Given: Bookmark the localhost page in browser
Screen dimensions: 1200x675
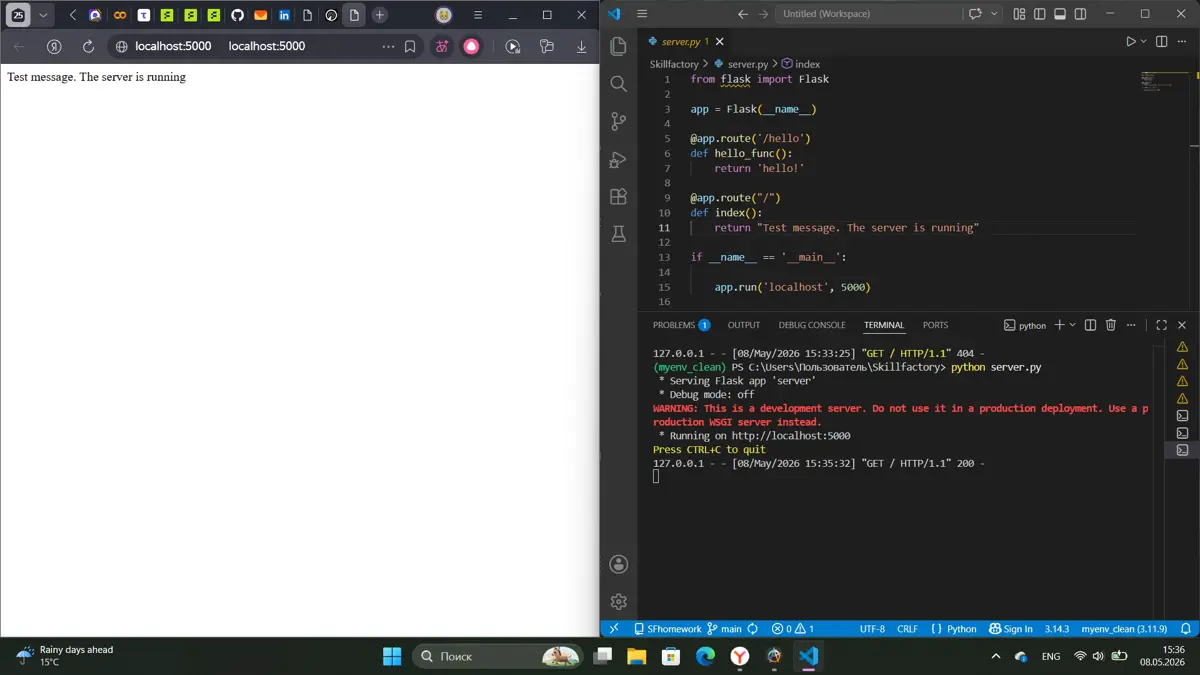Looking at the screenshot, I should click(410, 46).
